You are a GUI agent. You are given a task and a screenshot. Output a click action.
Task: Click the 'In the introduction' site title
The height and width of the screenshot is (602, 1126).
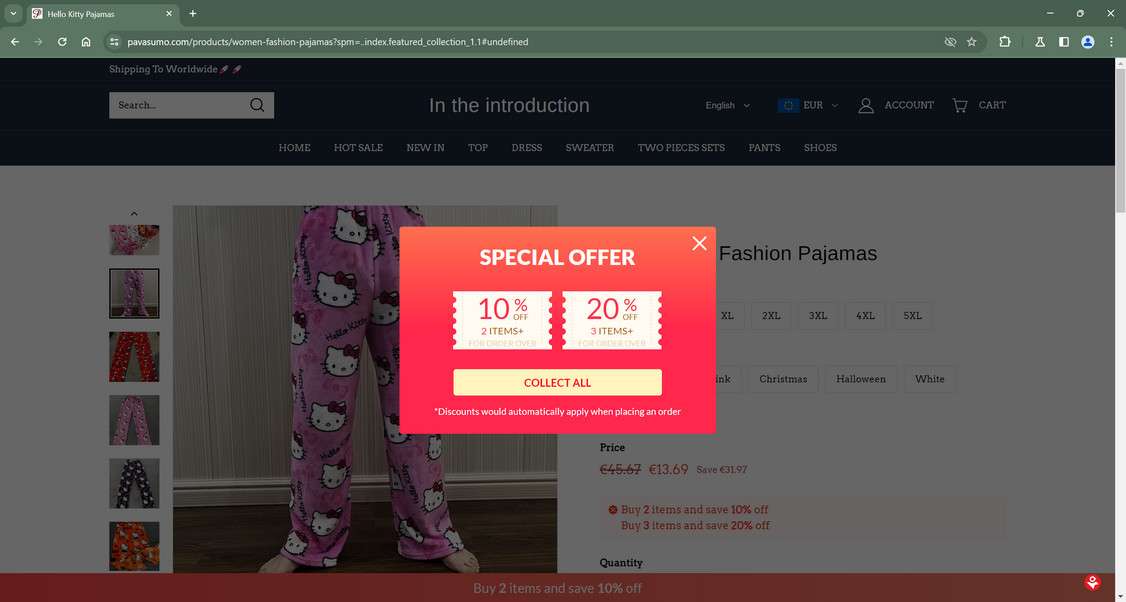tap(509, 105)
